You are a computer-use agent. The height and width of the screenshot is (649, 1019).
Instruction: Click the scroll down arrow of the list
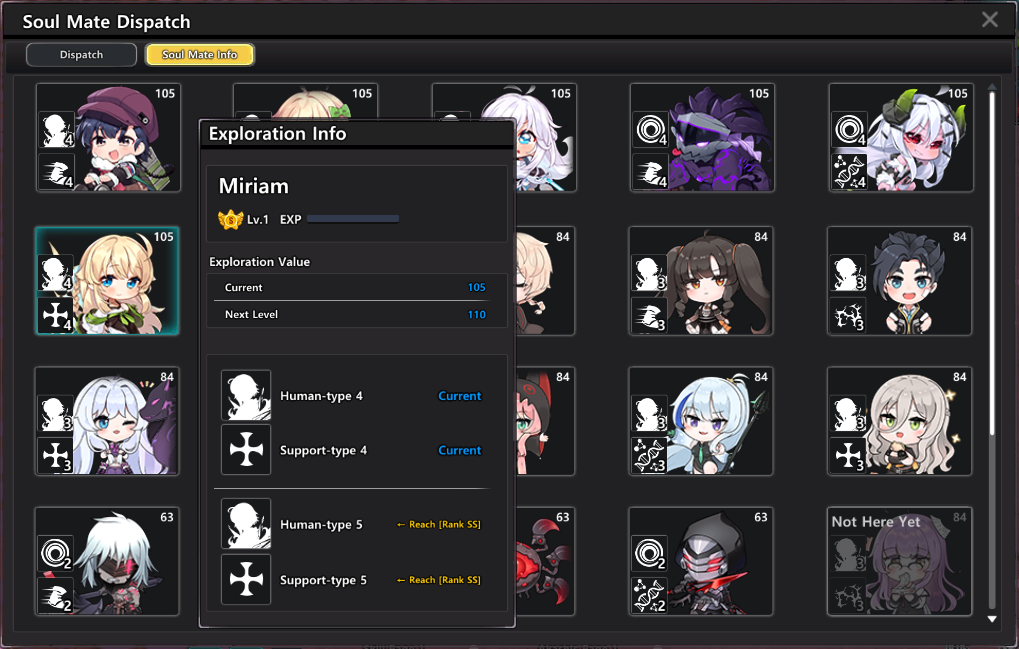[x=992, y=619]
